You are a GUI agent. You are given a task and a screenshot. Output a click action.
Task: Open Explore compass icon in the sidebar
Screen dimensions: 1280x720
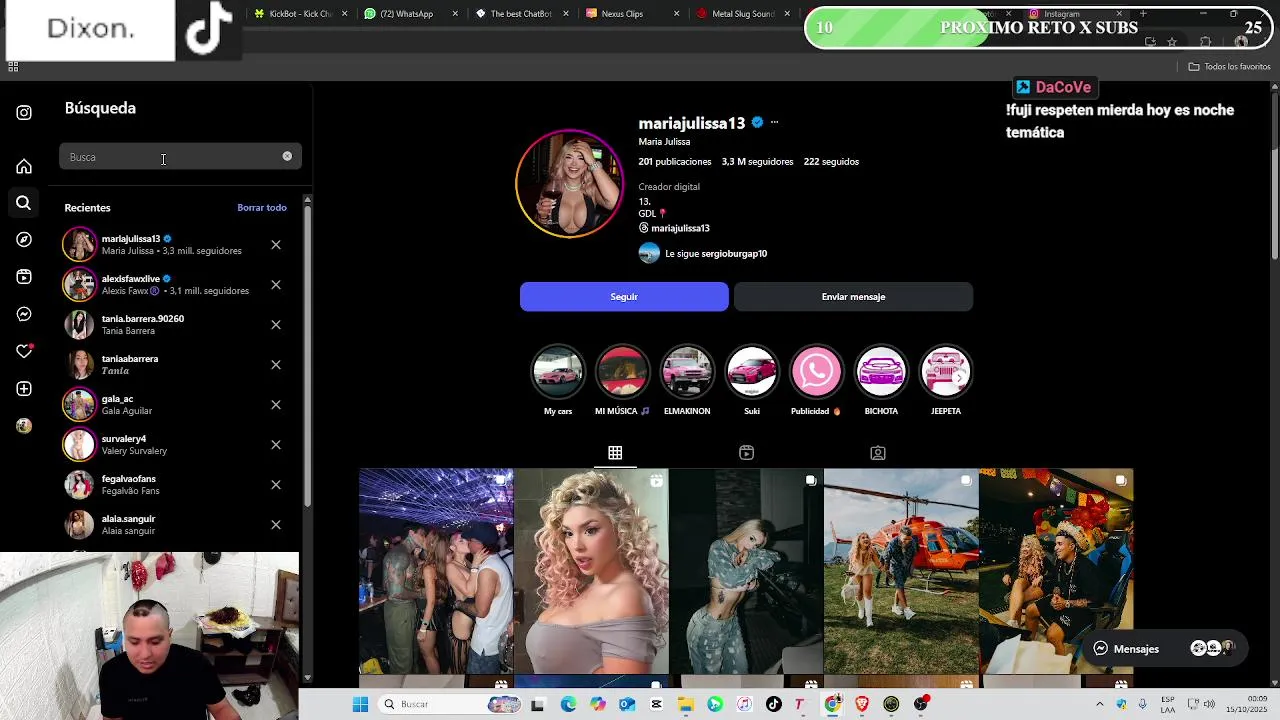[24, 240]
